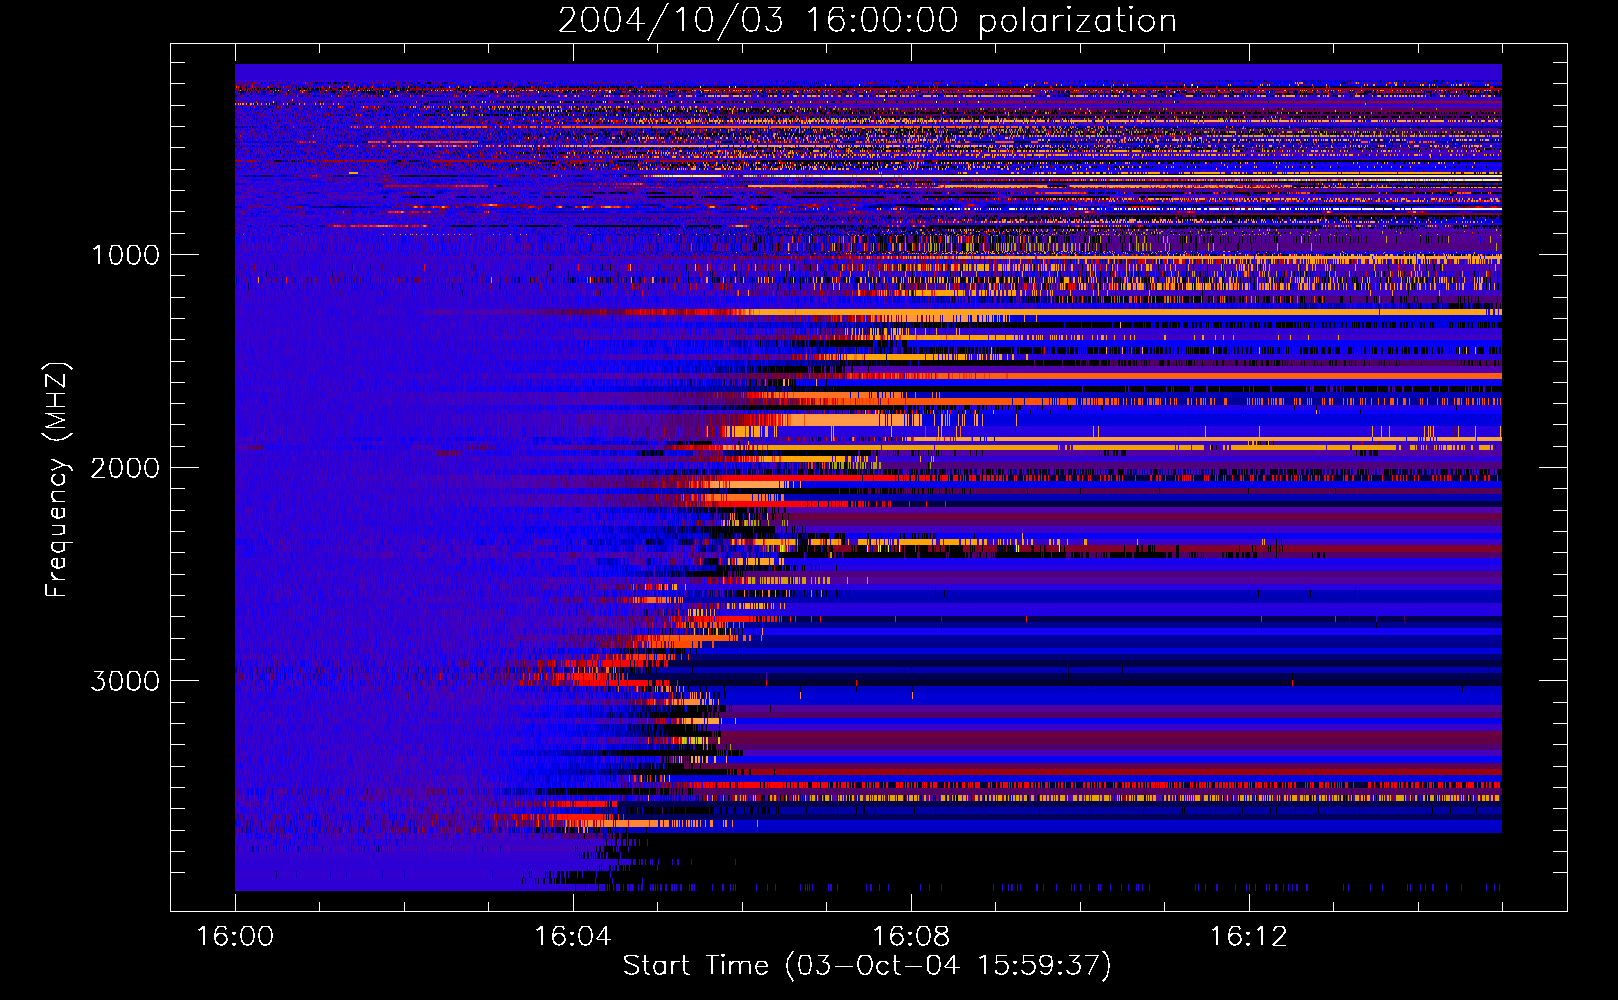Click the "3000" frequency tick label
This screenshot has width=1618, height=1000.
(125, 681)
